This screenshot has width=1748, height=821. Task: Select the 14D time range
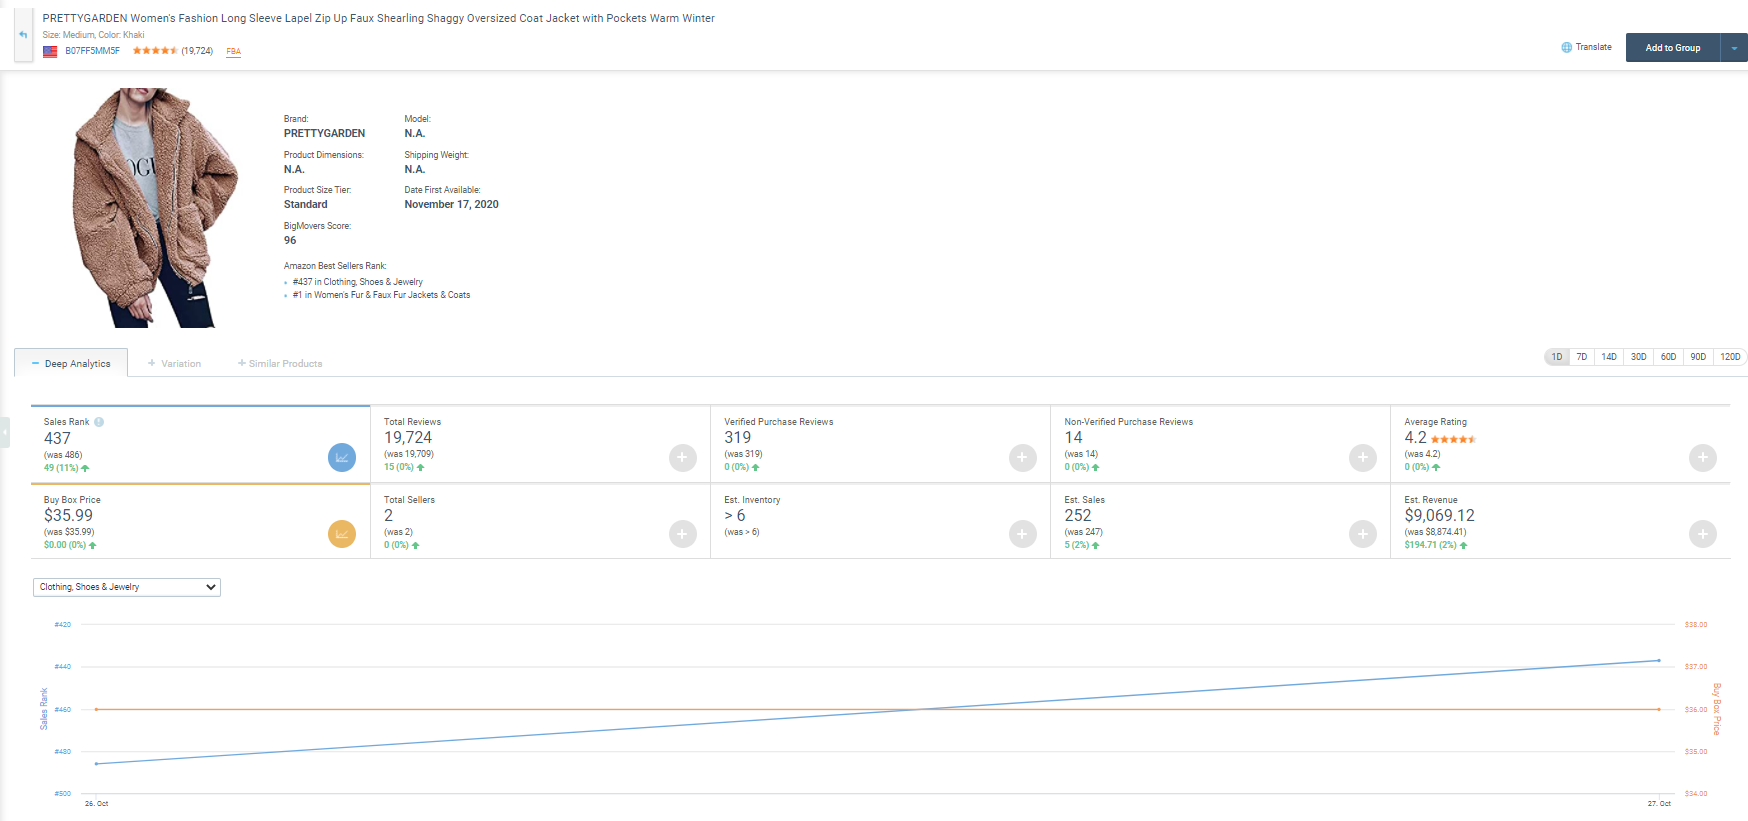1609,357
